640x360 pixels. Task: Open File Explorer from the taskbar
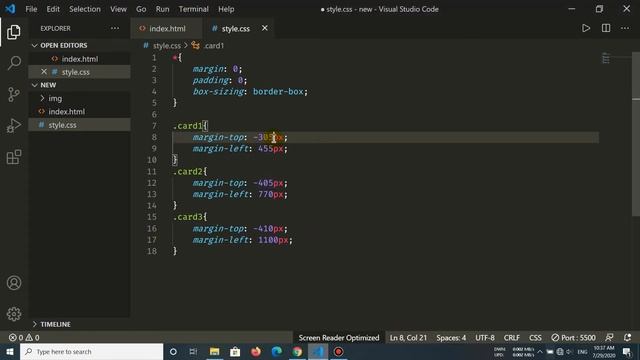point(214,351)
